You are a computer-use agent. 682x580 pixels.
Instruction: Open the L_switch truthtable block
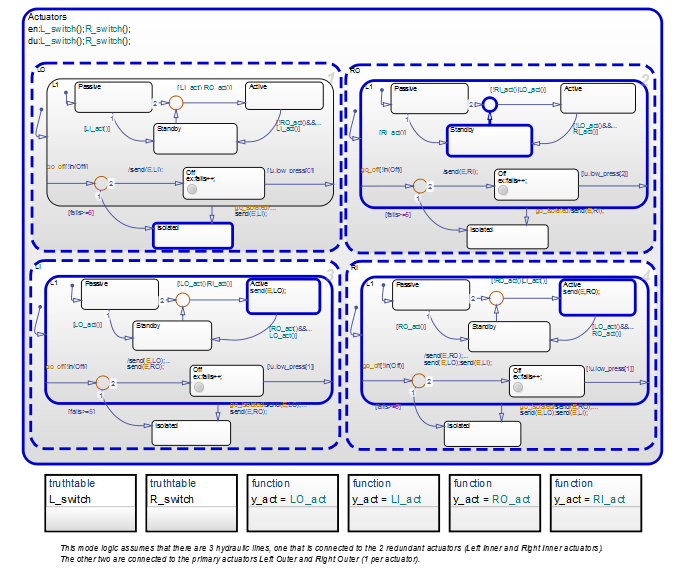pos(90,503)
